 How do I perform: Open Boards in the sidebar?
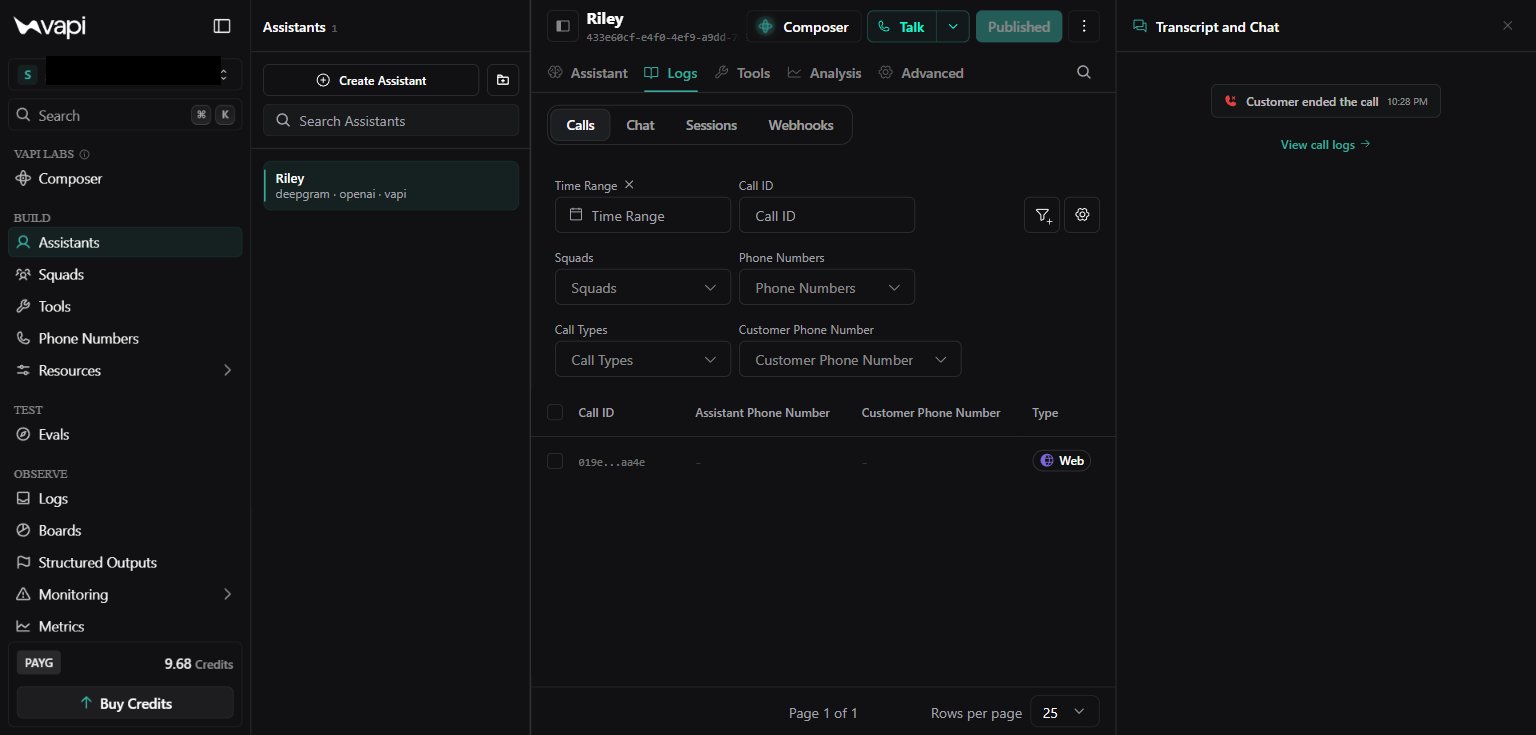tap(125, 530)
